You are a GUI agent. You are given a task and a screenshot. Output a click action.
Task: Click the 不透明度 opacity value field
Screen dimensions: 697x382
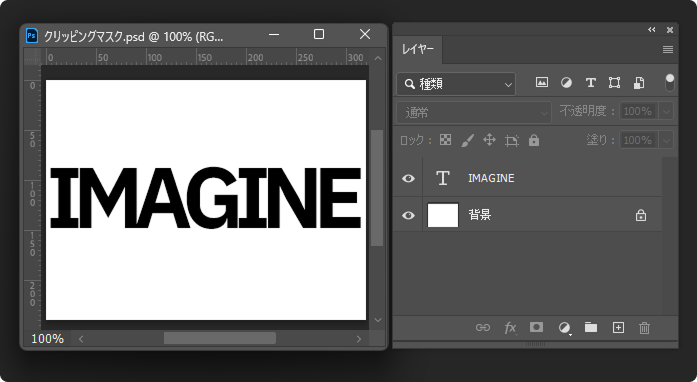coord(639,111)
